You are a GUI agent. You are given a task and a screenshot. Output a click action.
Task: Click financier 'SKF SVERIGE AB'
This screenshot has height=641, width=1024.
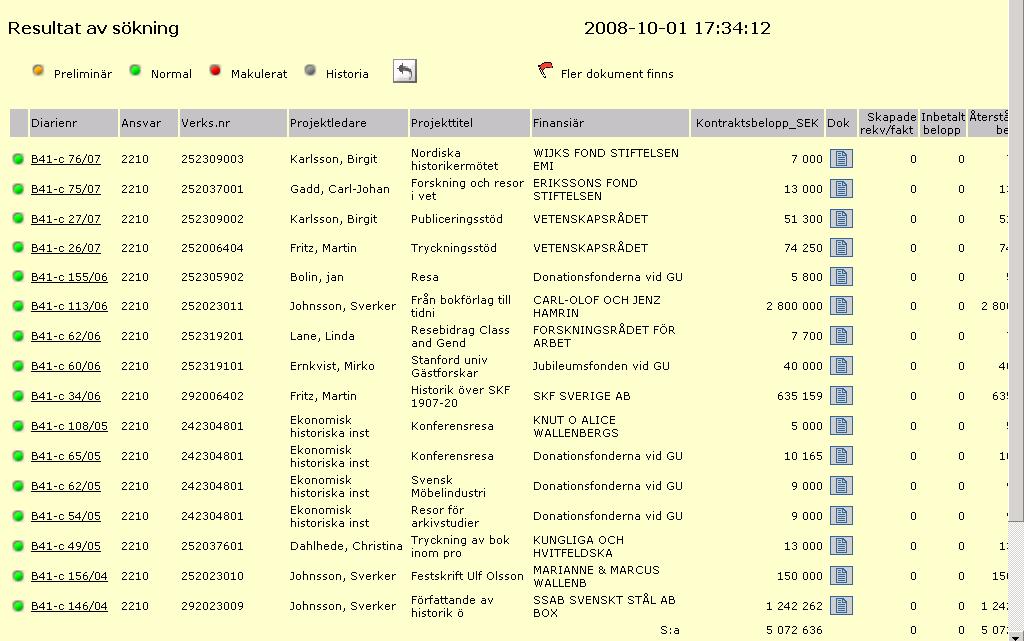pos(582,396)
